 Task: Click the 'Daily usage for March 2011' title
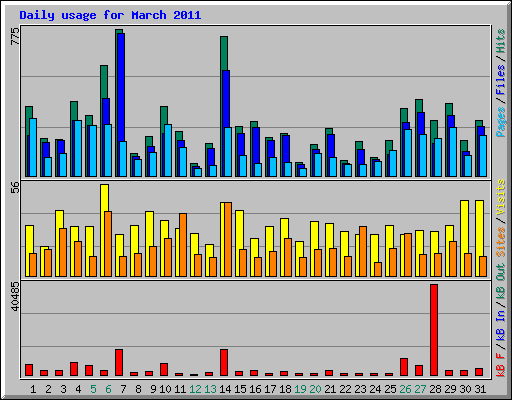click(x=110, y=15)
